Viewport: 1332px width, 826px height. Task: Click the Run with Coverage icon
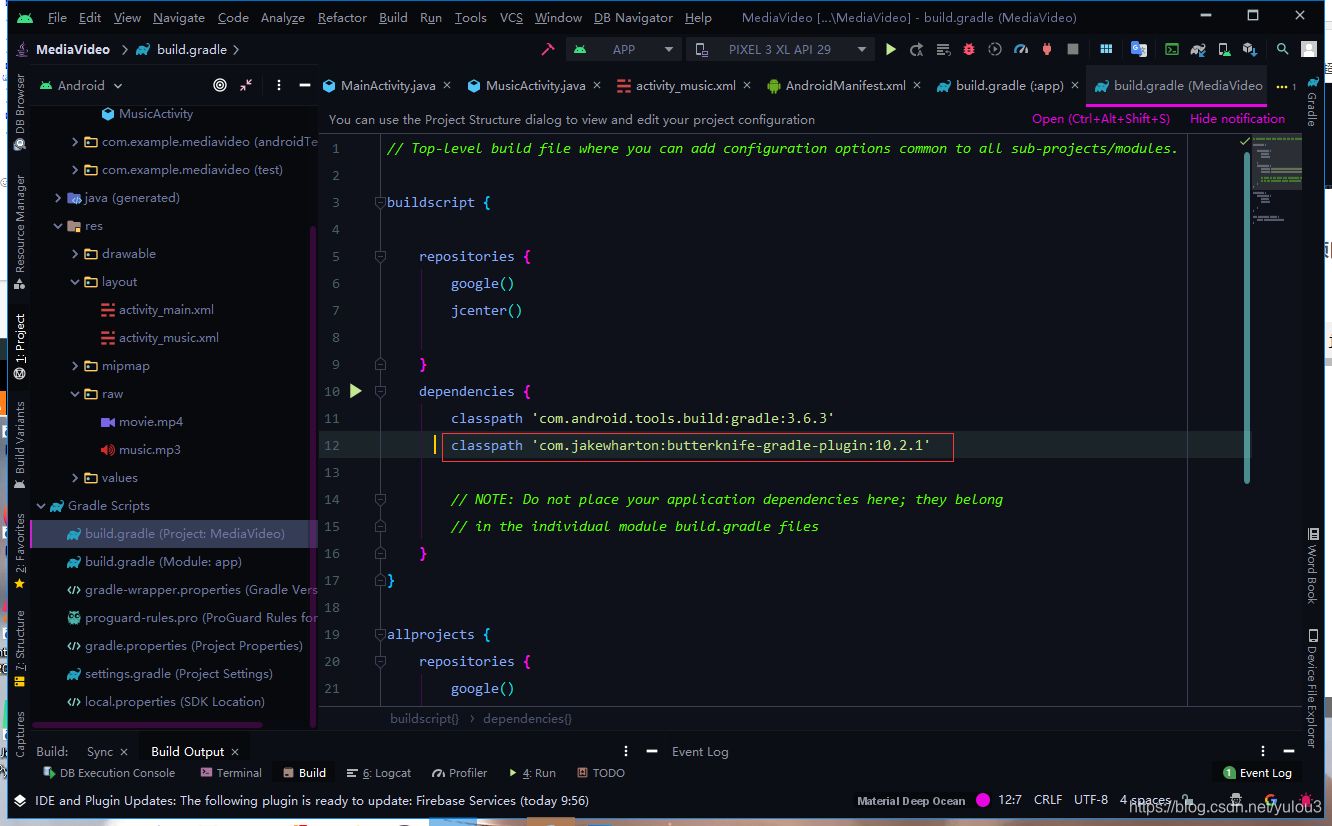[995, 49]
